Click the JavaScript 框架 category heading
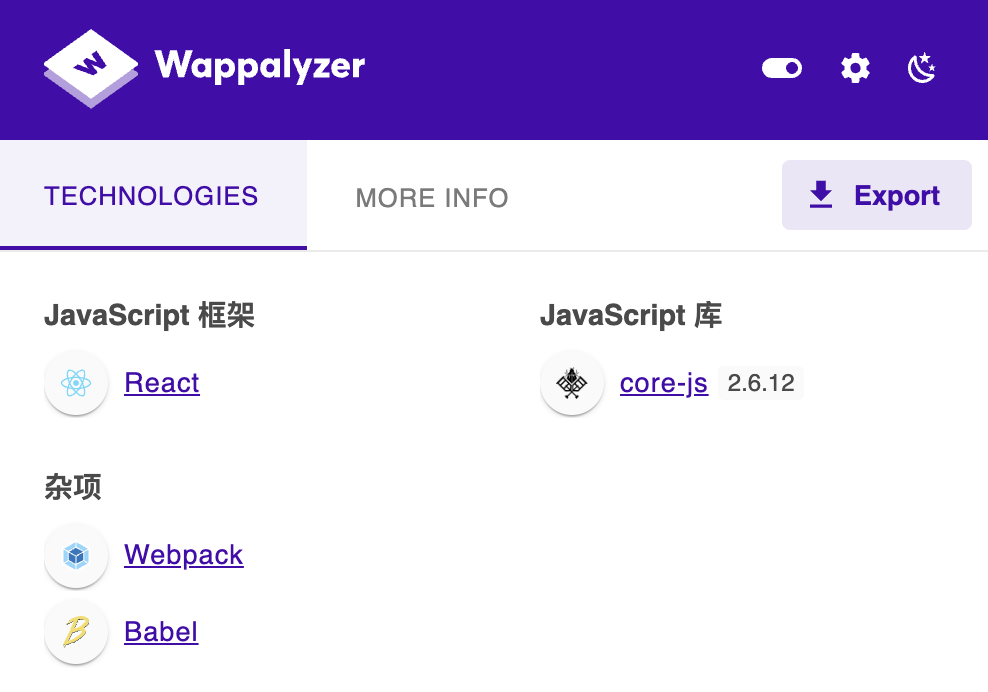Screen dimensions: 988x692 pyautogui.click(x=149, y=314)
